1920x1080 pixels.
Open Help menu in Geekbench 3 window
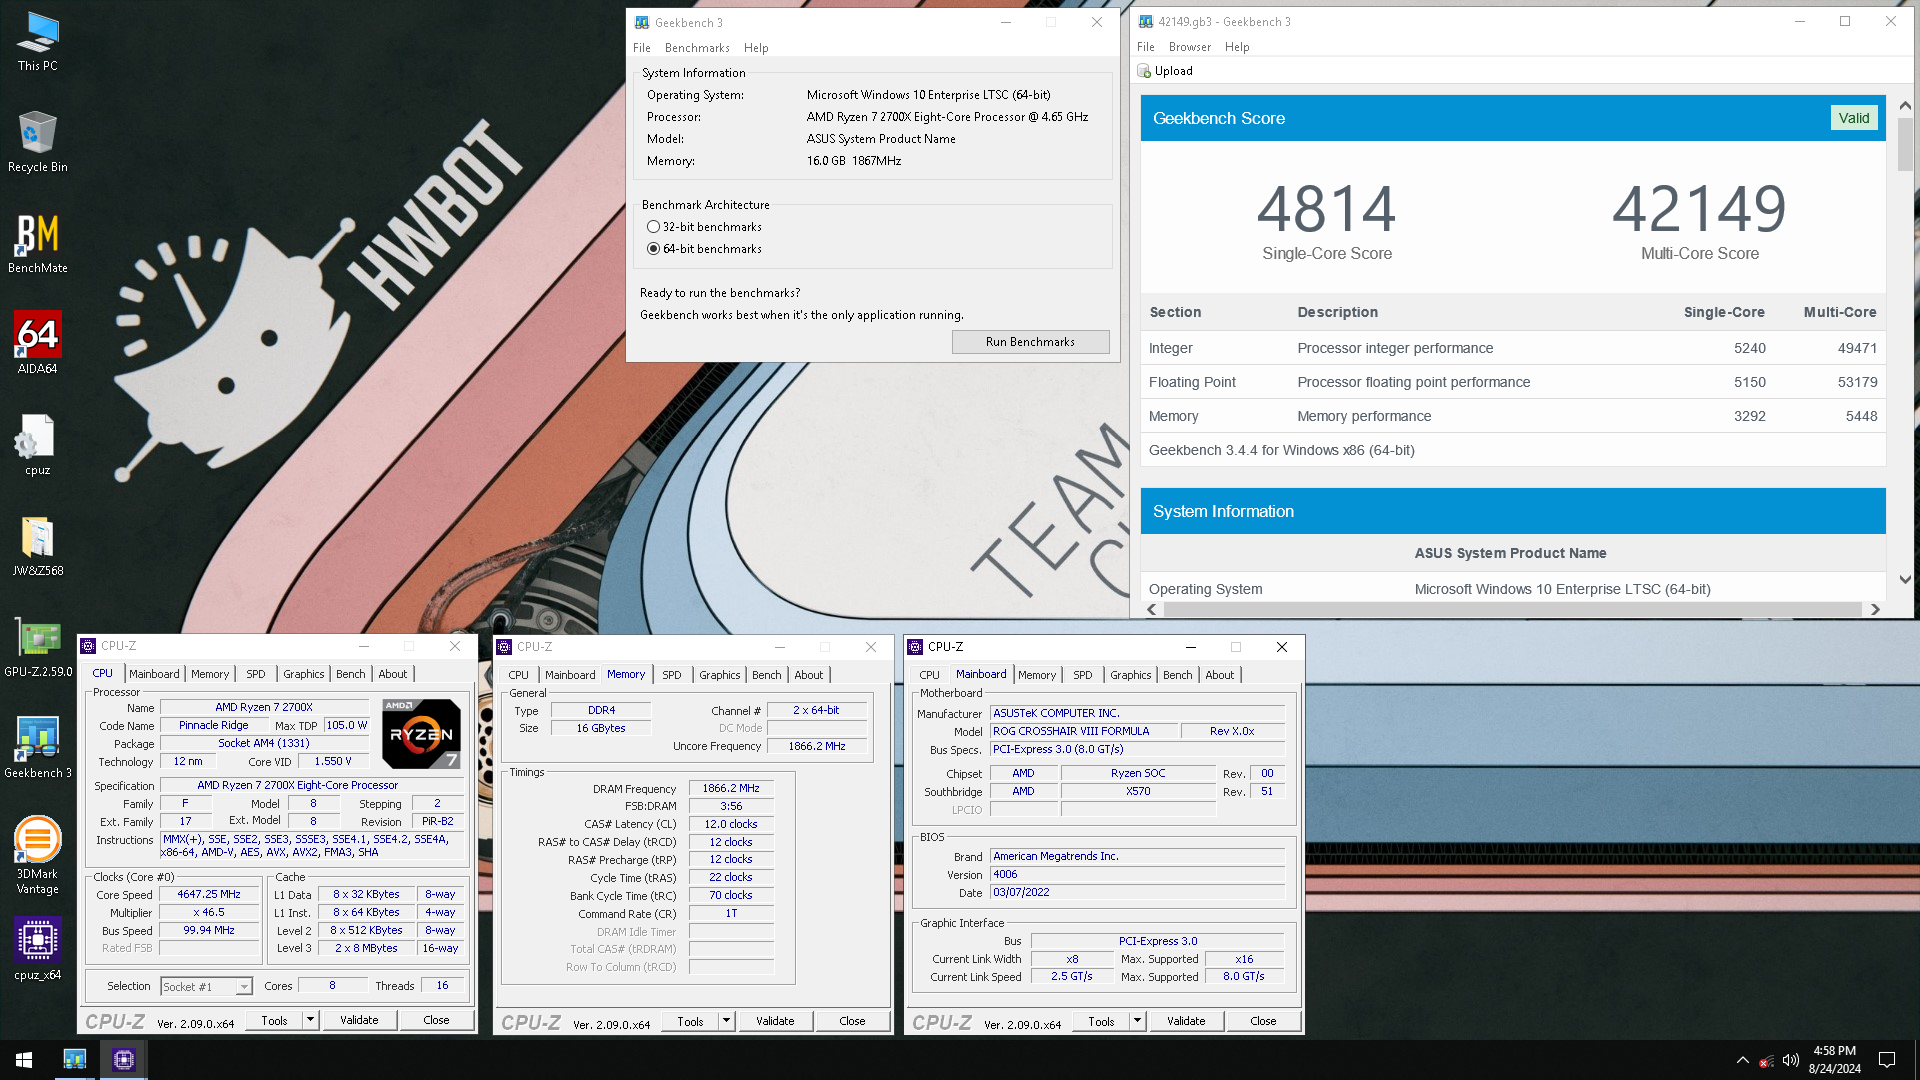756,48
